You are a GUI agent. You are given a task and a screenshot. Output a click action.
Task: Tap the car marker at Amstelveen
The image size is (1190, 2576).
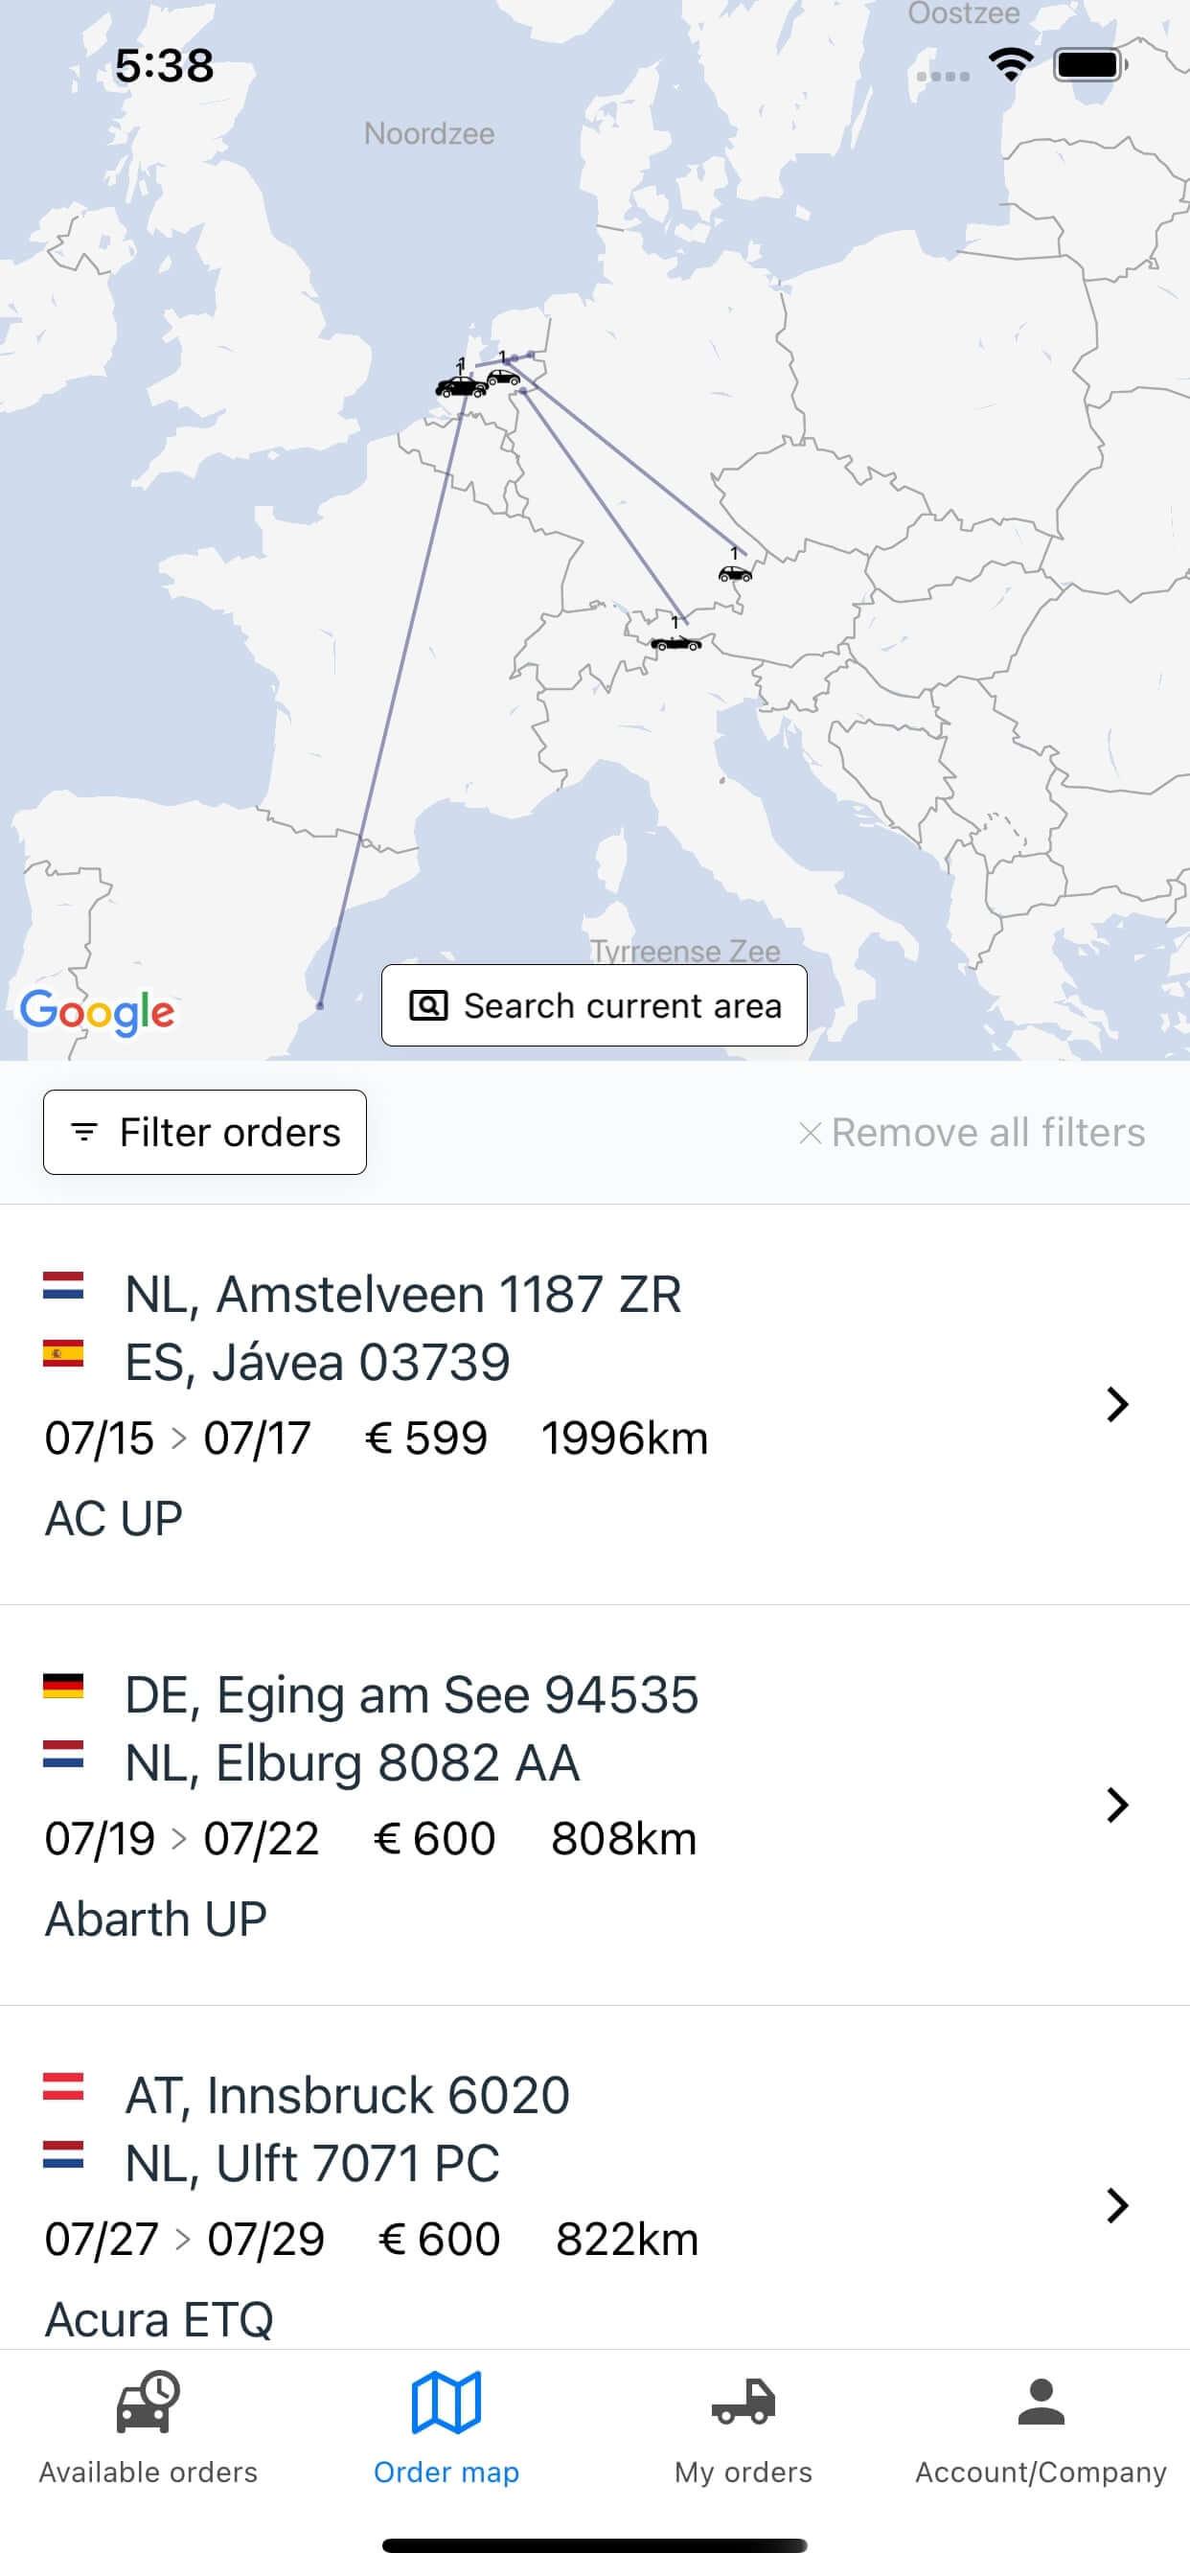pyautogui.click(x=460, y=386)
